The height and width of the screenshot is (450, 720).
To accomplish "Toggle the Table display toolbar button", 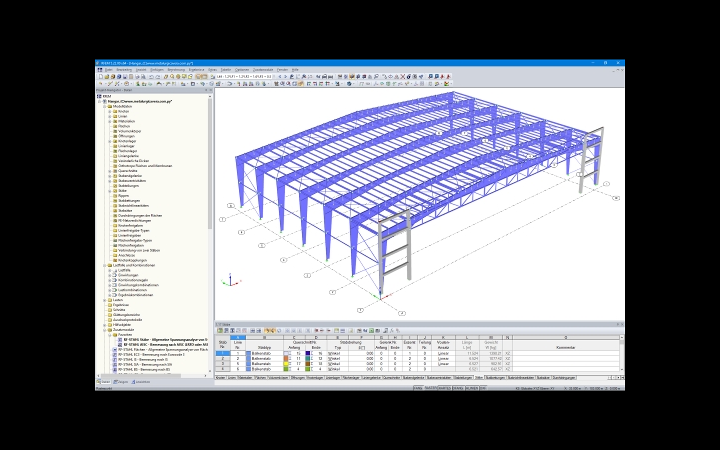I will [x=205, y=77].
